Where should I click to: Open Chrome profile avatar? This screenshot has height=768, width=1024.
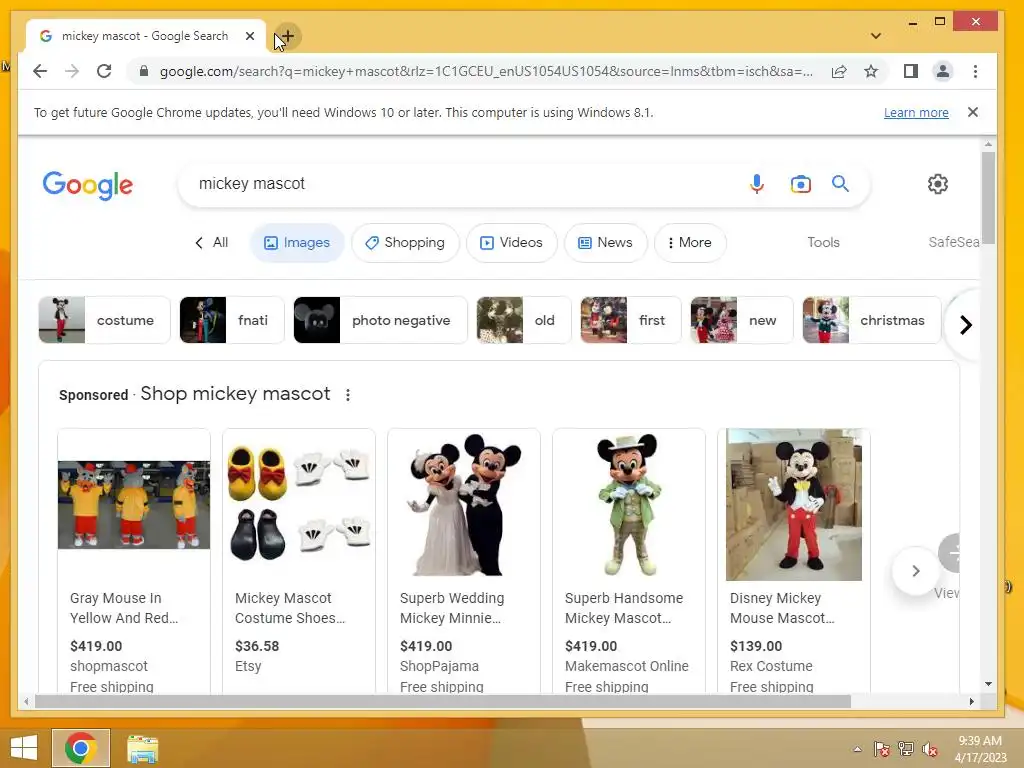point(942,71)
